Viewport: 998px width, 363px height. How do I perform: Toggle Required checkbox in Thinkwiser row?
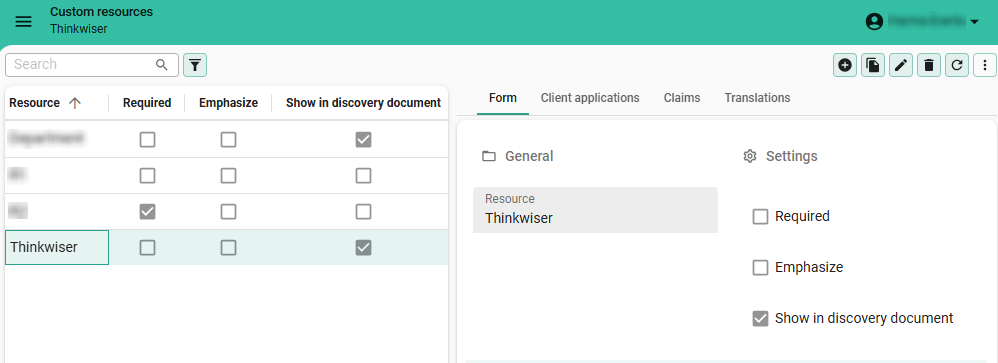tap(147, 247)
